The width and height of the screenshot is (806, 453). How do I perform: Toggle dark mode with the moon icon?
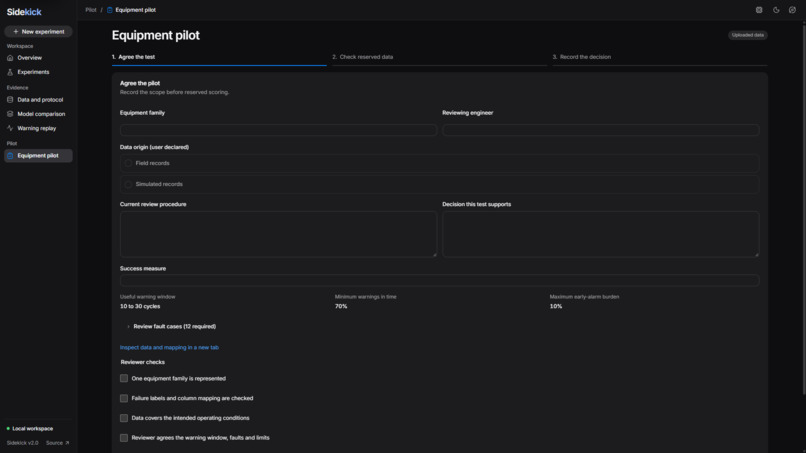pyautogui.click(x=776, y=10)
